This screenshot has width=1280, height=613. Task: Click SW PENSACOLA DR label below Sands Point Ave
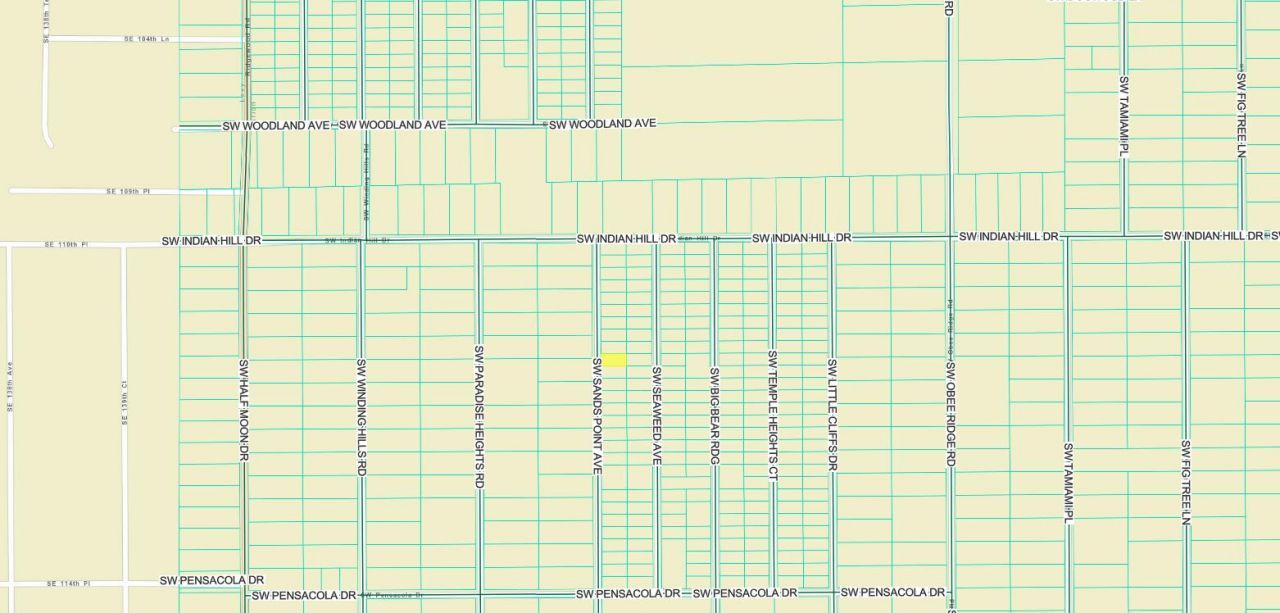628,594
